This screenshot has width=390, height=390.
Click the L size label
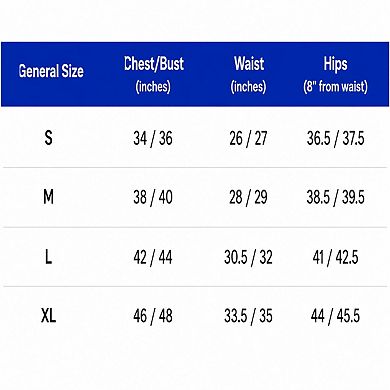click(x=49, y=257)
